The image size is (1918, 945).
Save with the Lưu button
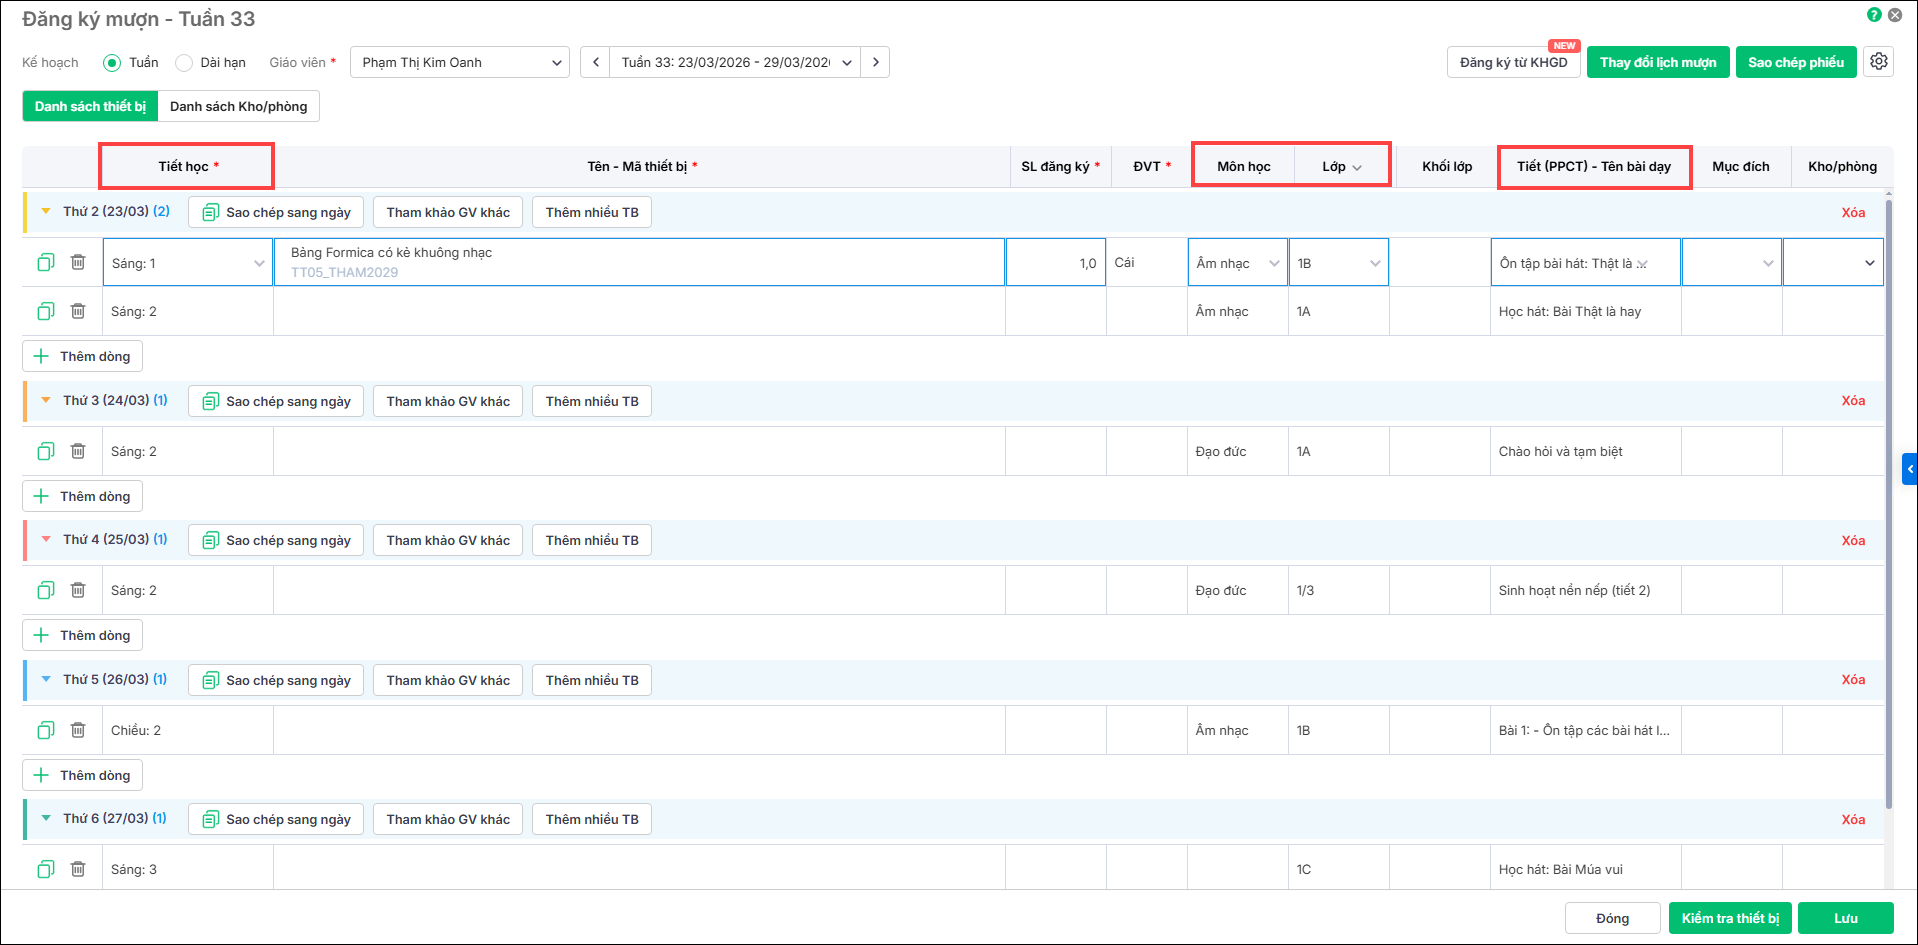pos(1846,918)
